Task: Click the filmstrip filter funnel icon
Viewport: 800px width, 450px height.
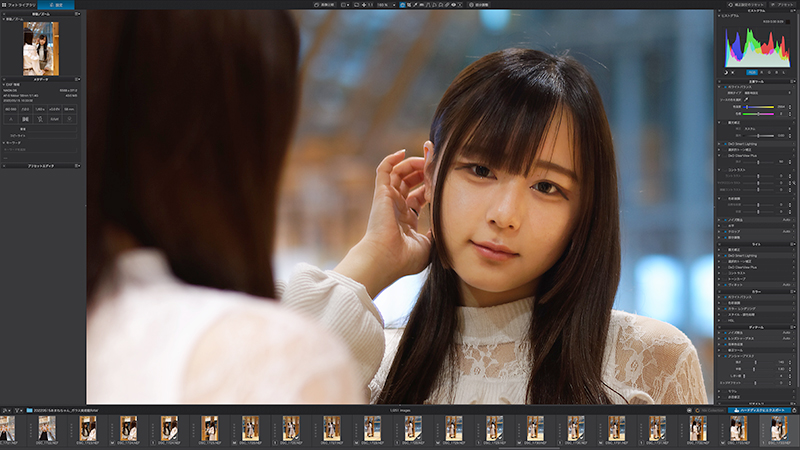Action: [18, 410]
